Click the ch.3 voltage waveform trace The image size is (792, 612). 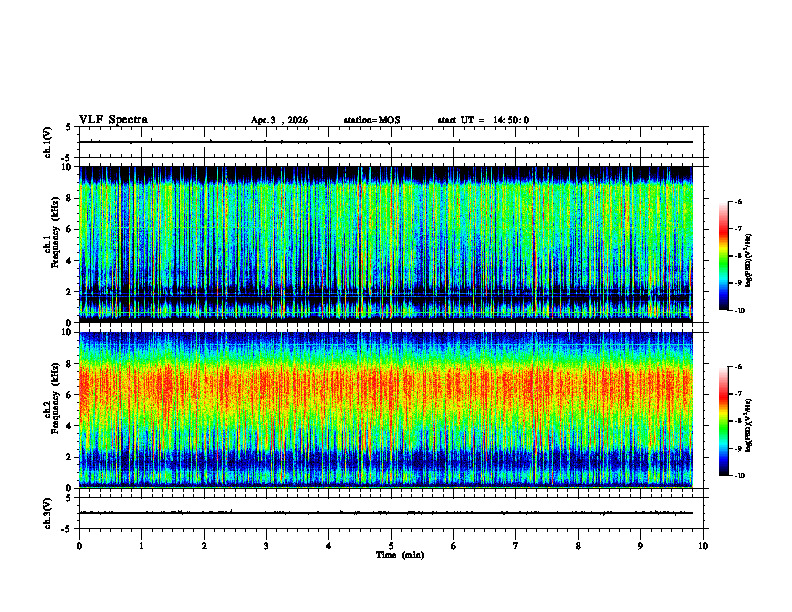tap(386, 513)
